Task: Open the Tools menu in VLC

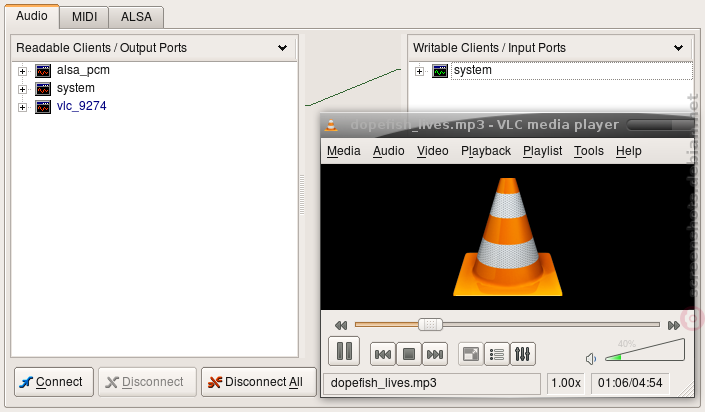Action: tap(589, 151)
